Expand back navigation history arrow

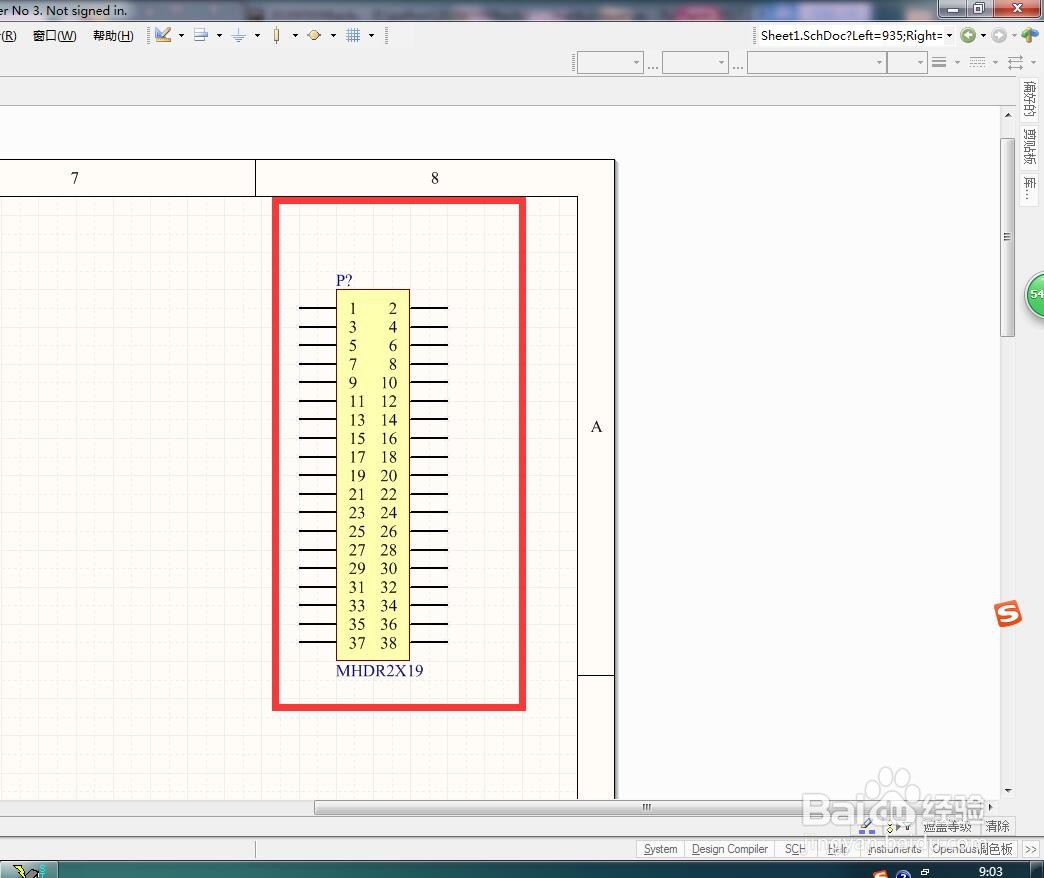point(983,35)
